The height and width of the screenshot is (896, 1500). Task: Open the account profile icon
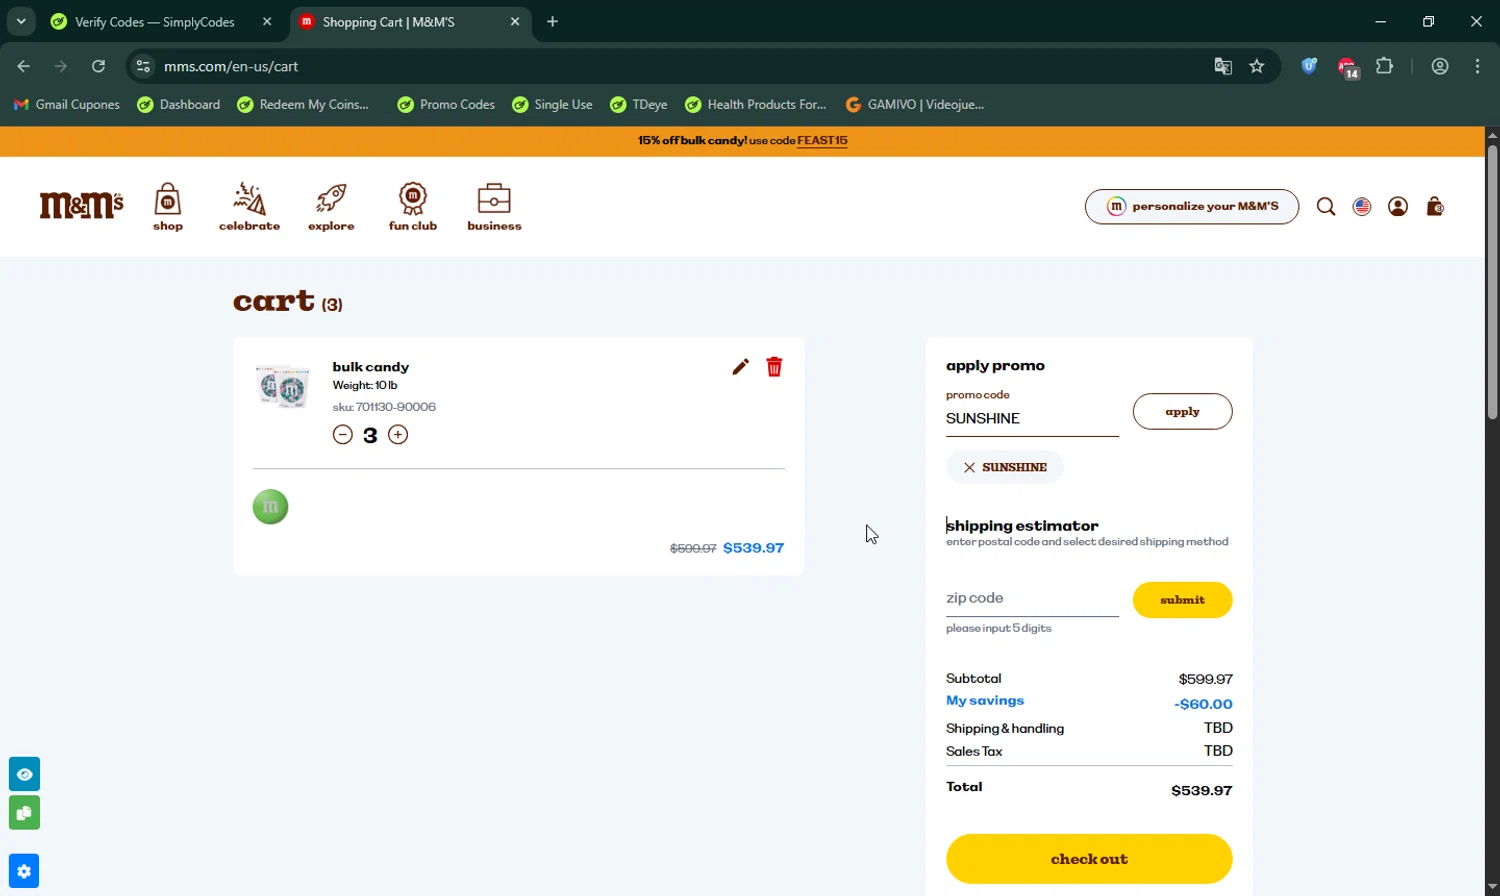[x=1398, y=207]
